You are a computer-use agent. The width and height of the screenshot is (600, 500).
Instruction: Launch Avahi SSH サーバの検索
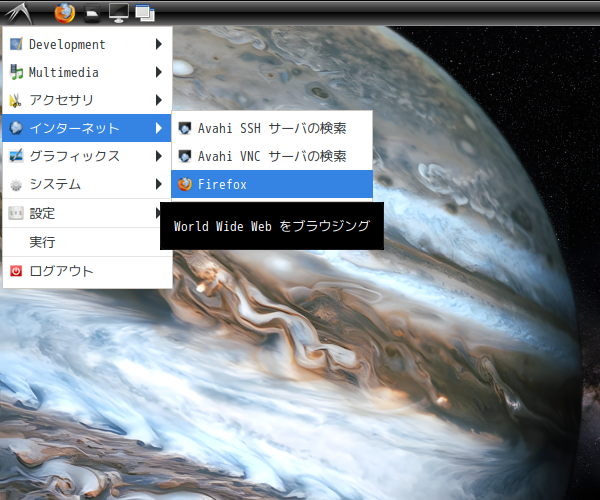272,128
